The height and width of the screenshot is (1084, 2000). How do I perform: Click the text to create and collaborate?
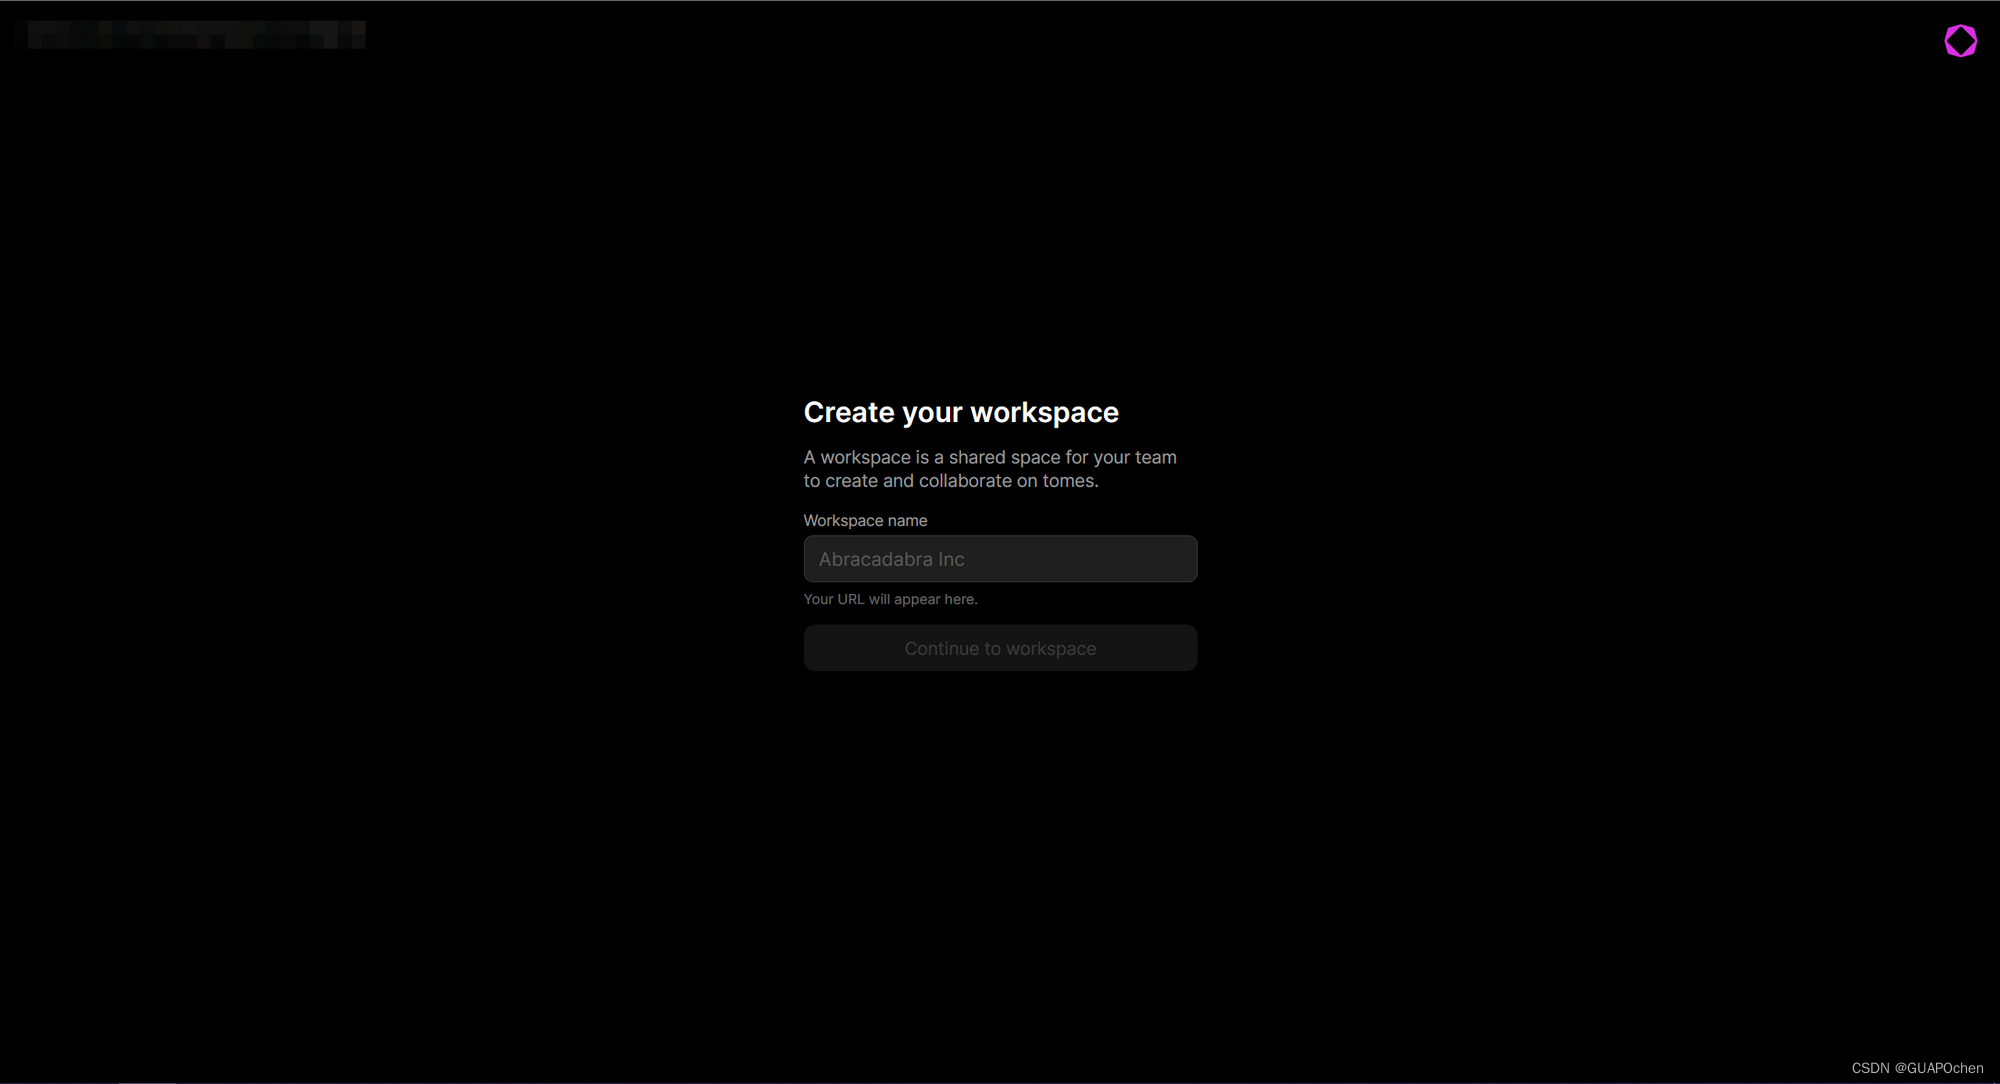coord(908,481)
